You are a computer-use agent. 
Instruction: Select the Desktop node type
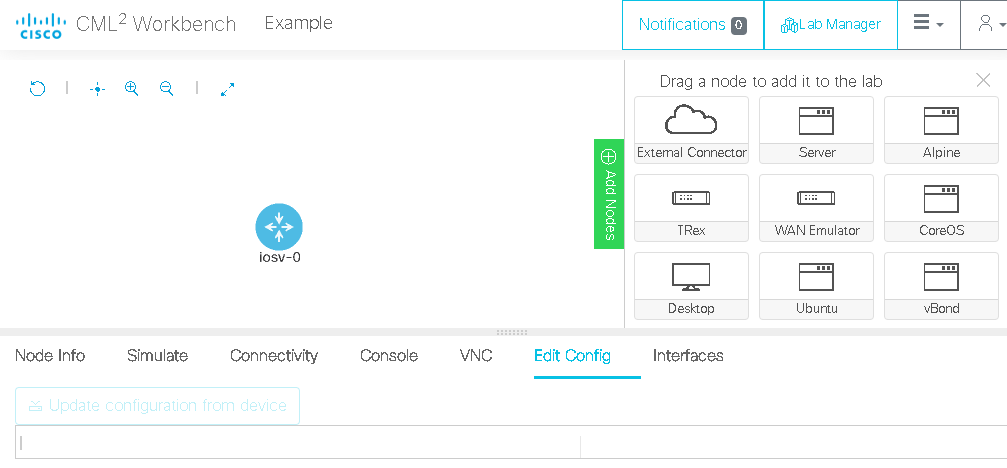pos(691,286)
